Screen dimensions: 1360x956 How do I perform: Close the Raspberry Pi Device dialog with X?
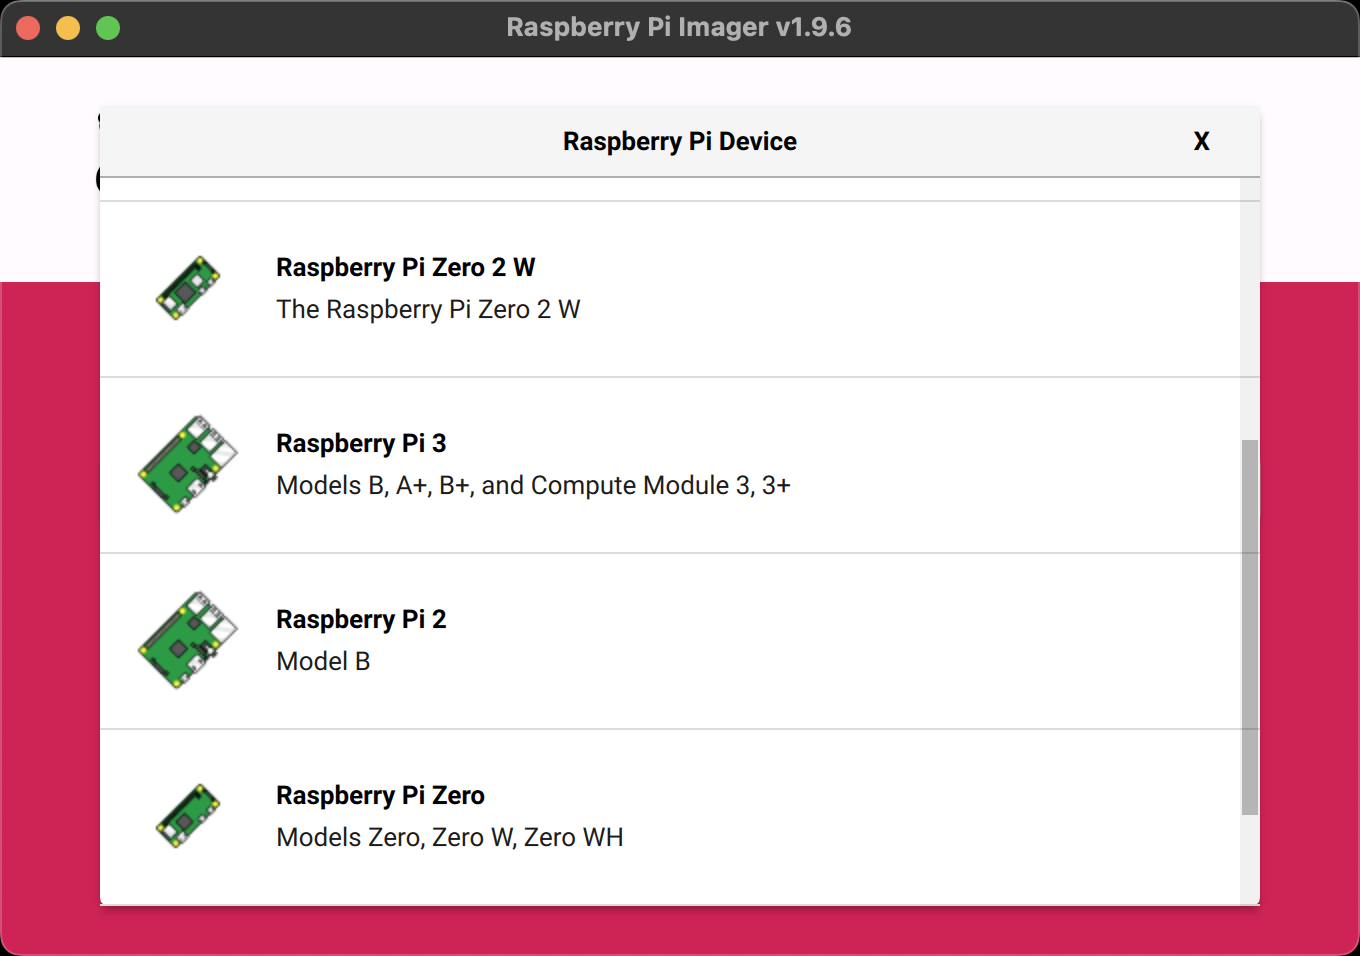1201,141
